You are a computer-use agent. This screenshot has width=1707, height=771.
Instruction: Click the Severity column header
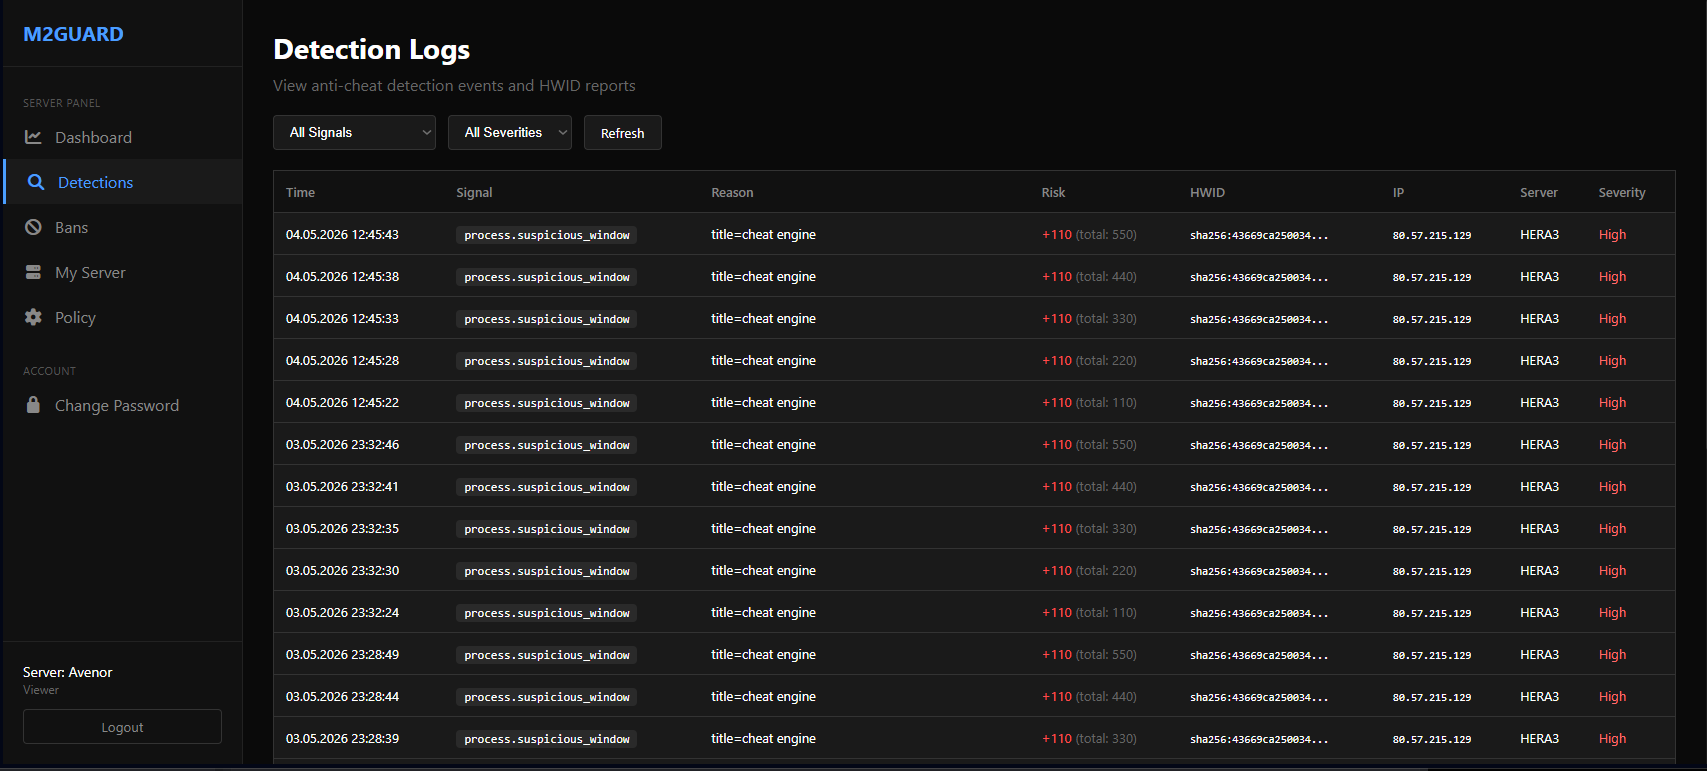point(1621,192)
